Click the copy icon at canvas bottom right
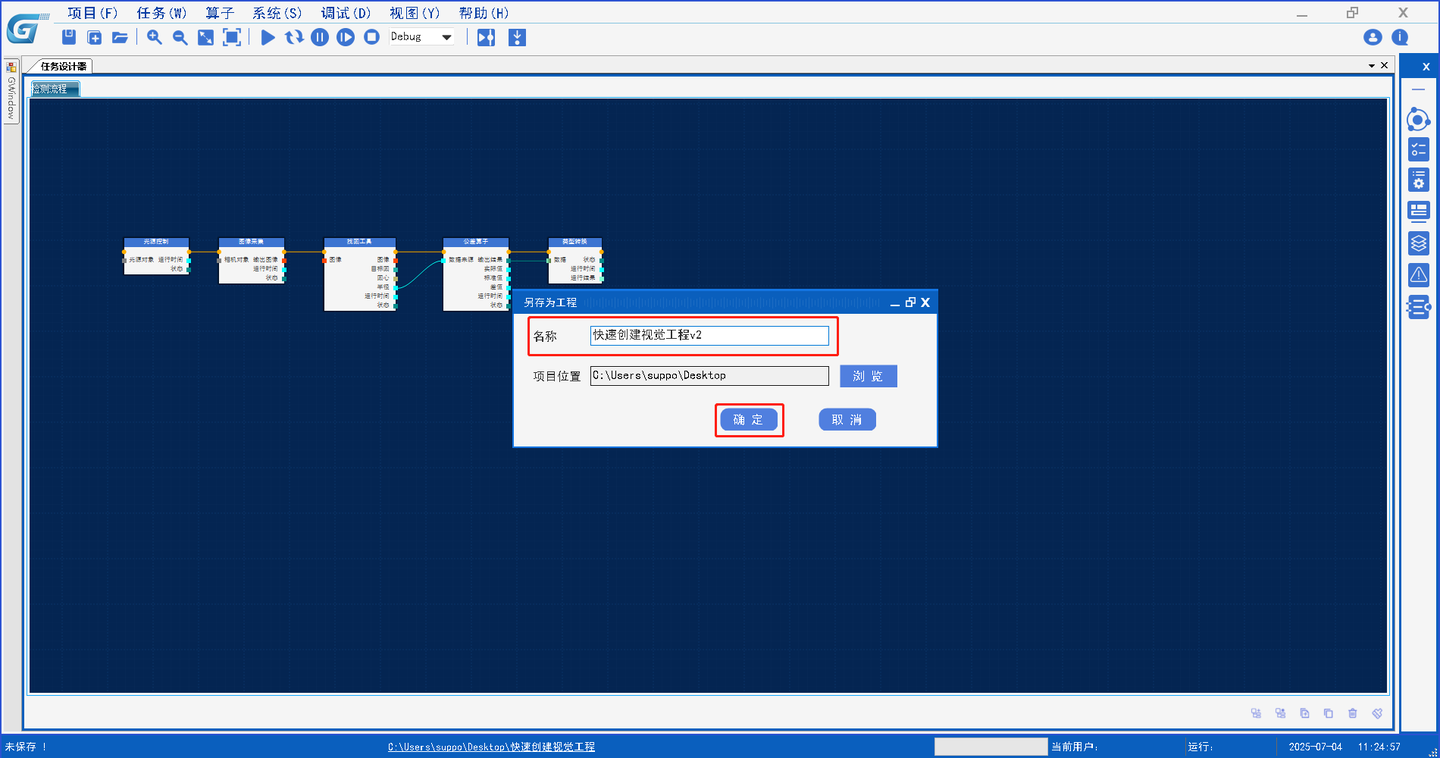The height and width of the screenshot is (758, 1440). pyautogui.click(x=1328, y=713)
